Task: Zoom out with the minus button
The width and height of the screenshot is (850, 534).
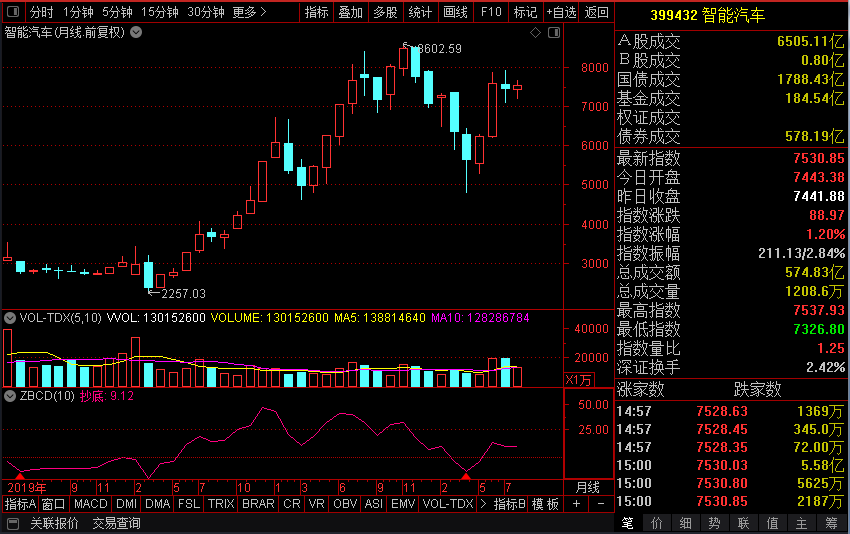Action: (600, 504)
